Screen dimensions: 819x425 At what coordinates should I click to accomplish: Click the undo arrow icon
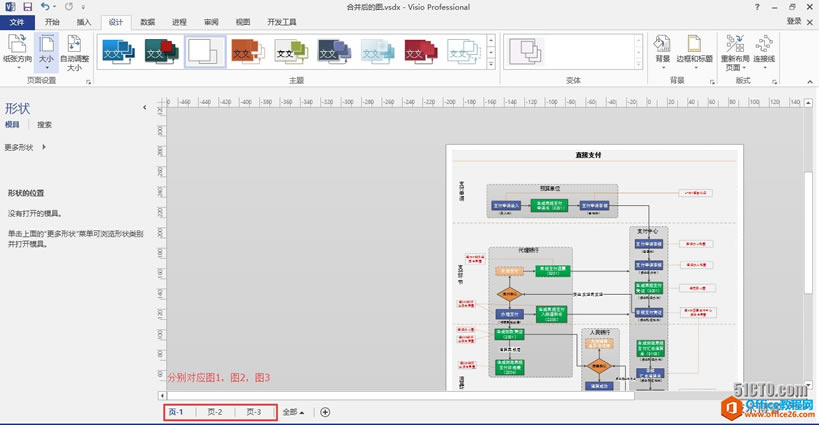point(45,6)
